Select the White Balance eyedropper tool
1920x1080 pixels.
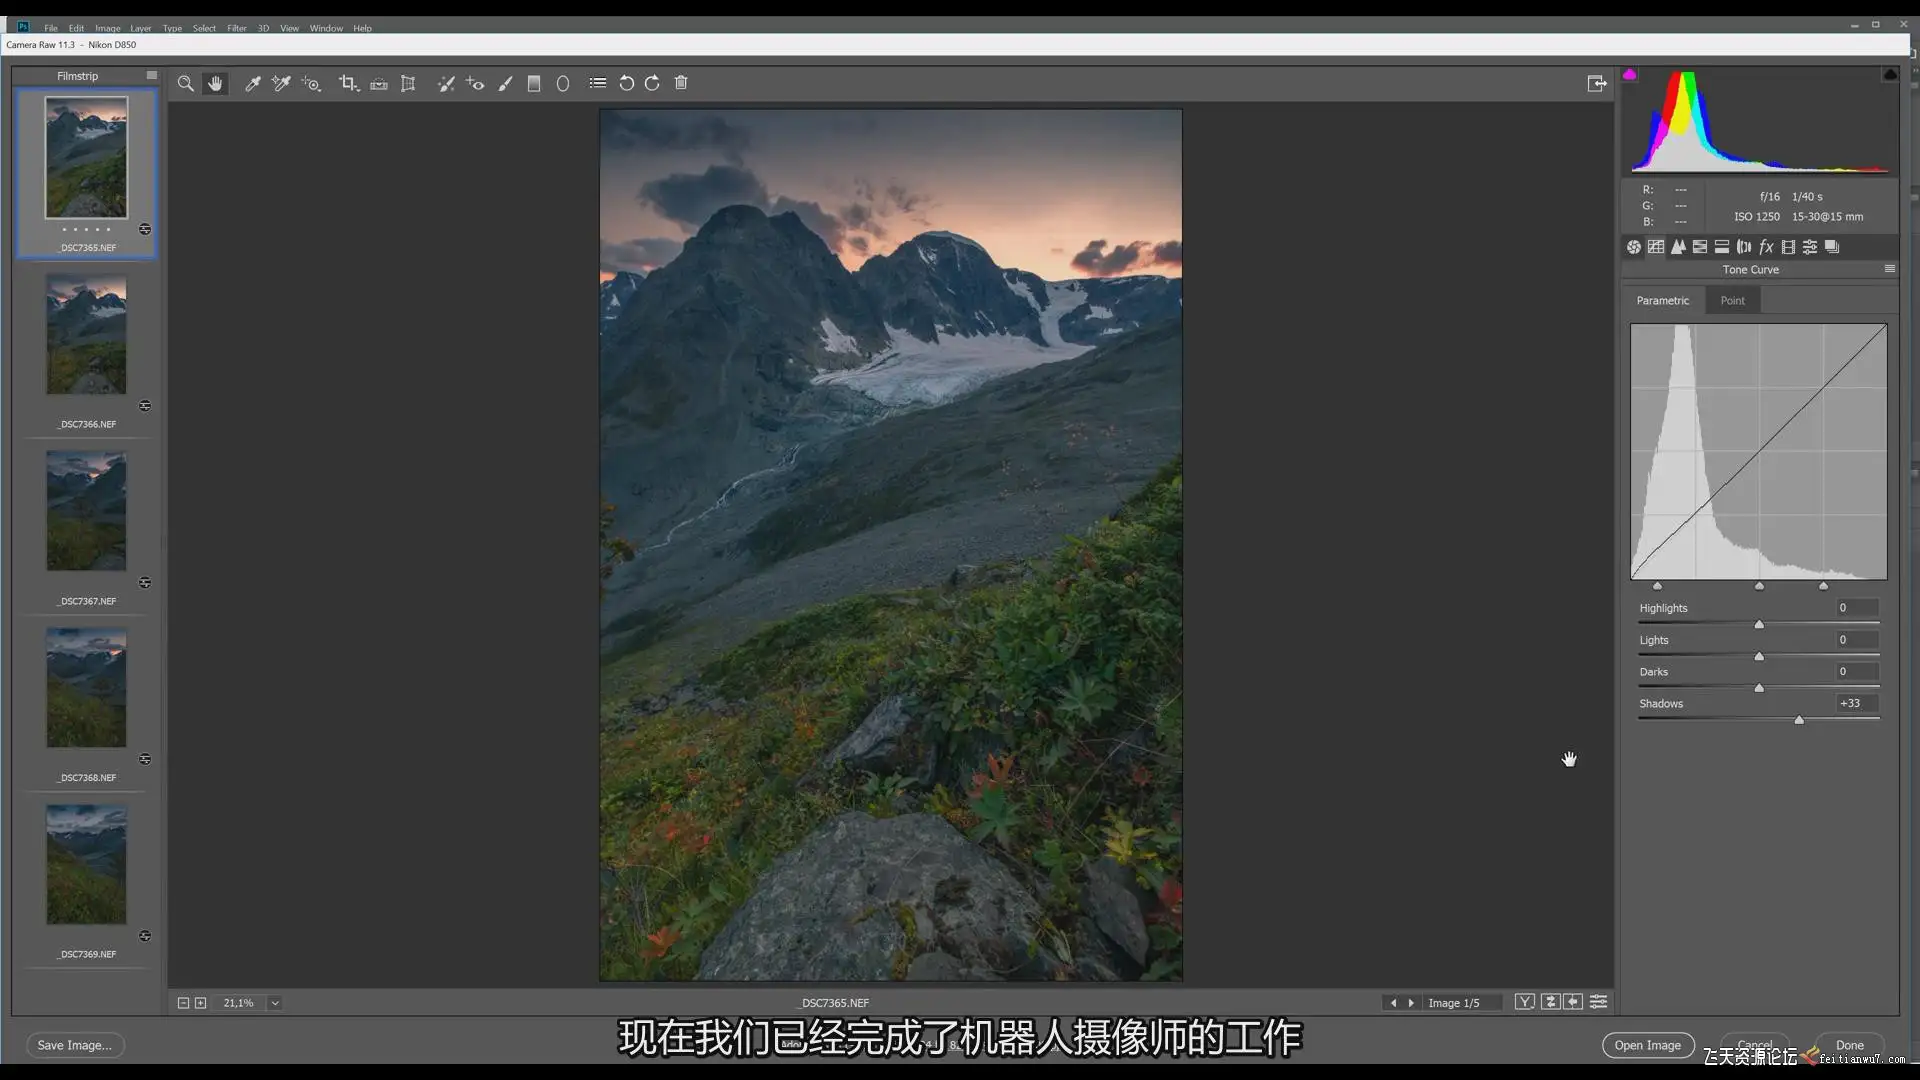[x=253, y=84]
